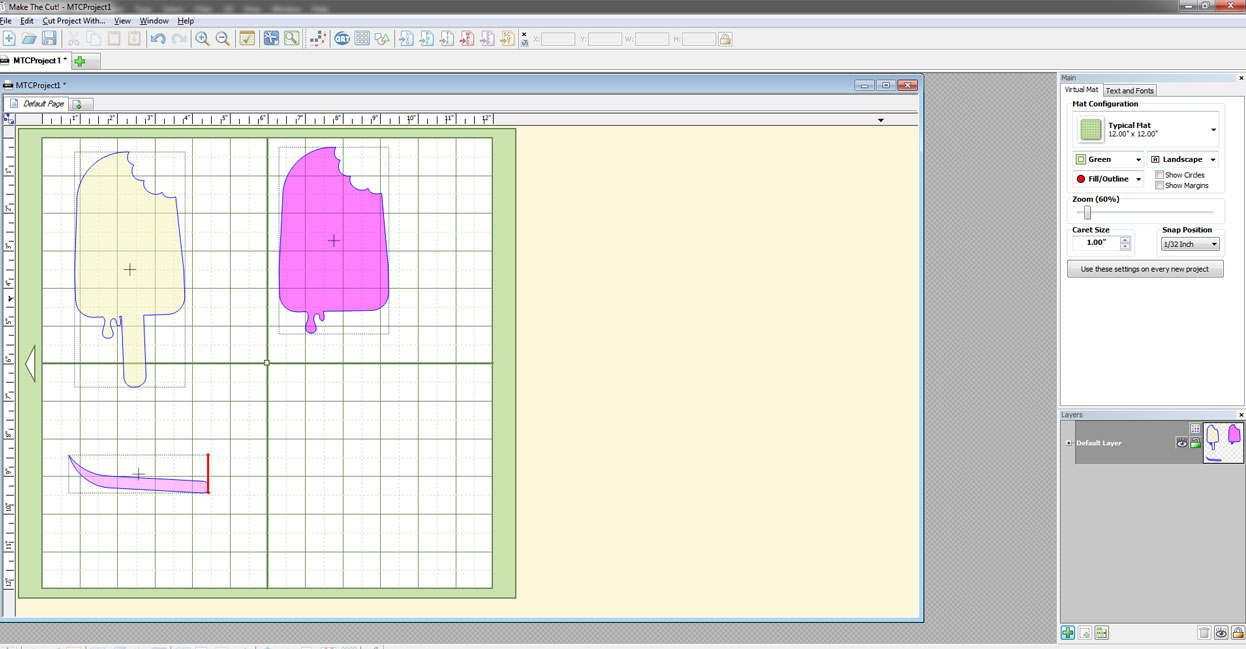
Task: Add a new layer with green plus icon
Action: 1068,633
